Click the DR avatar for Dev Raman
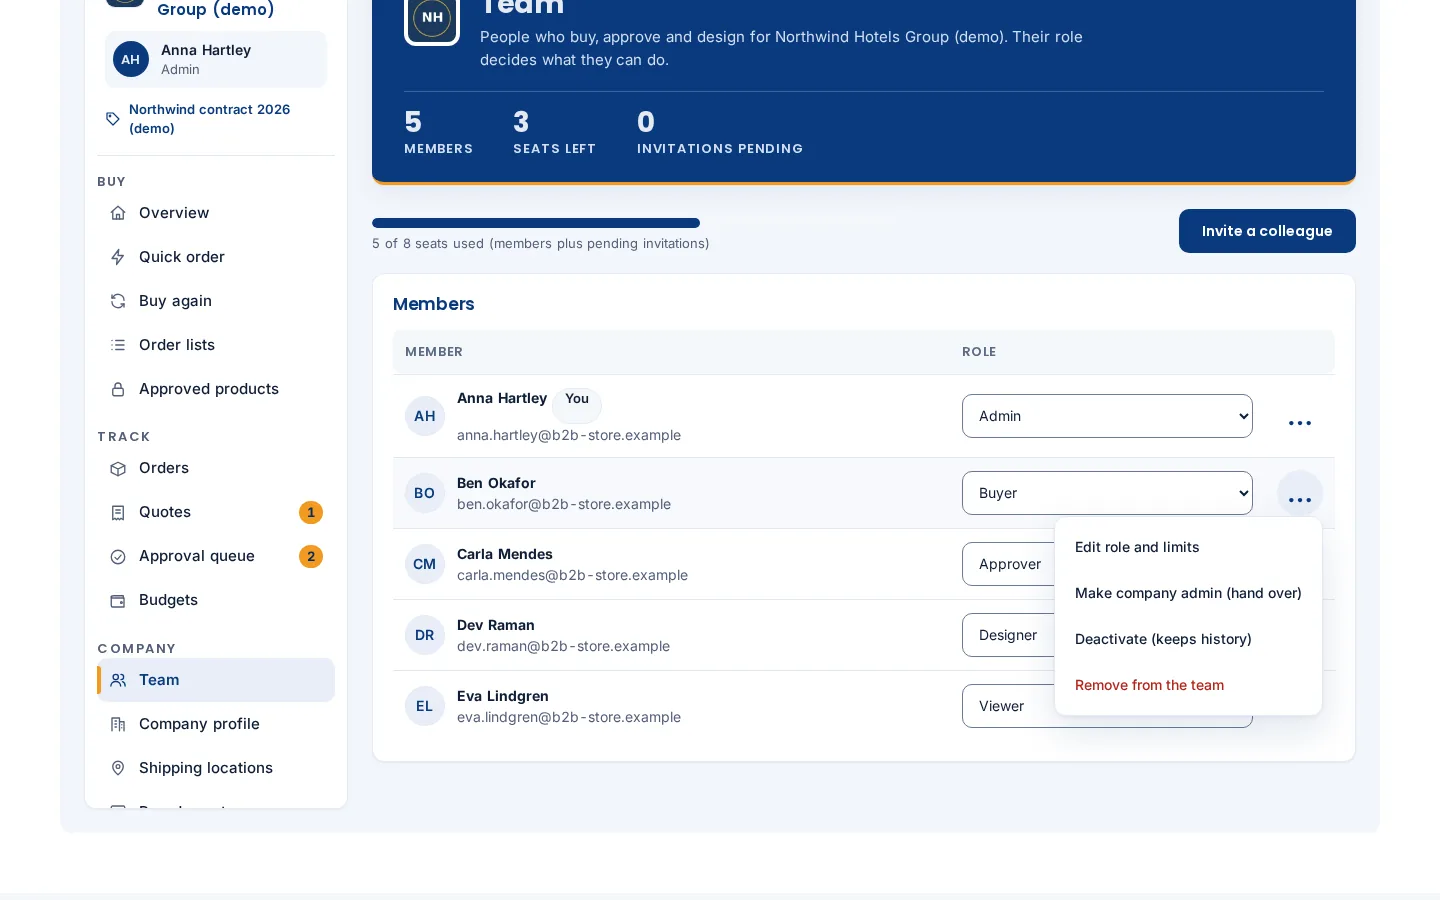1440x900 pixels. coord(425,635)
